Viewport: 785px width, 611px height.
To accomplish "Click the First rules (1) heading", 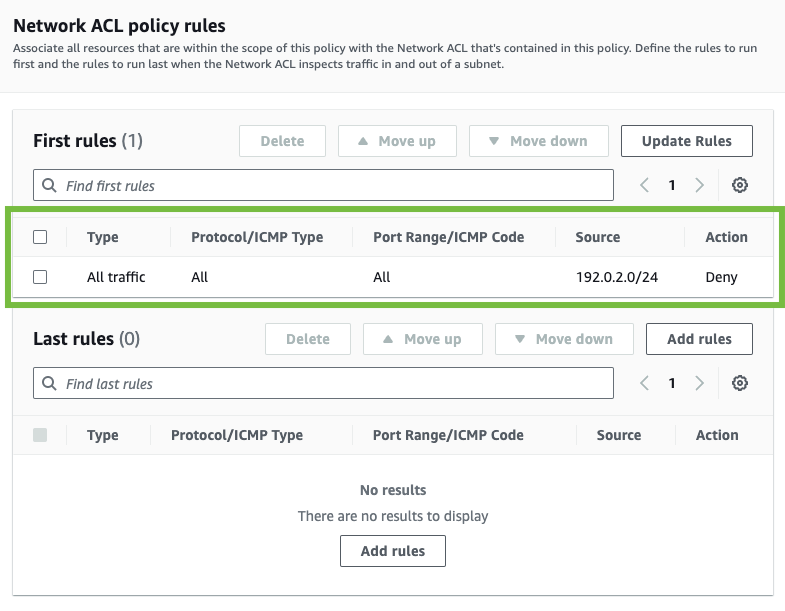I will click(88, 141).
